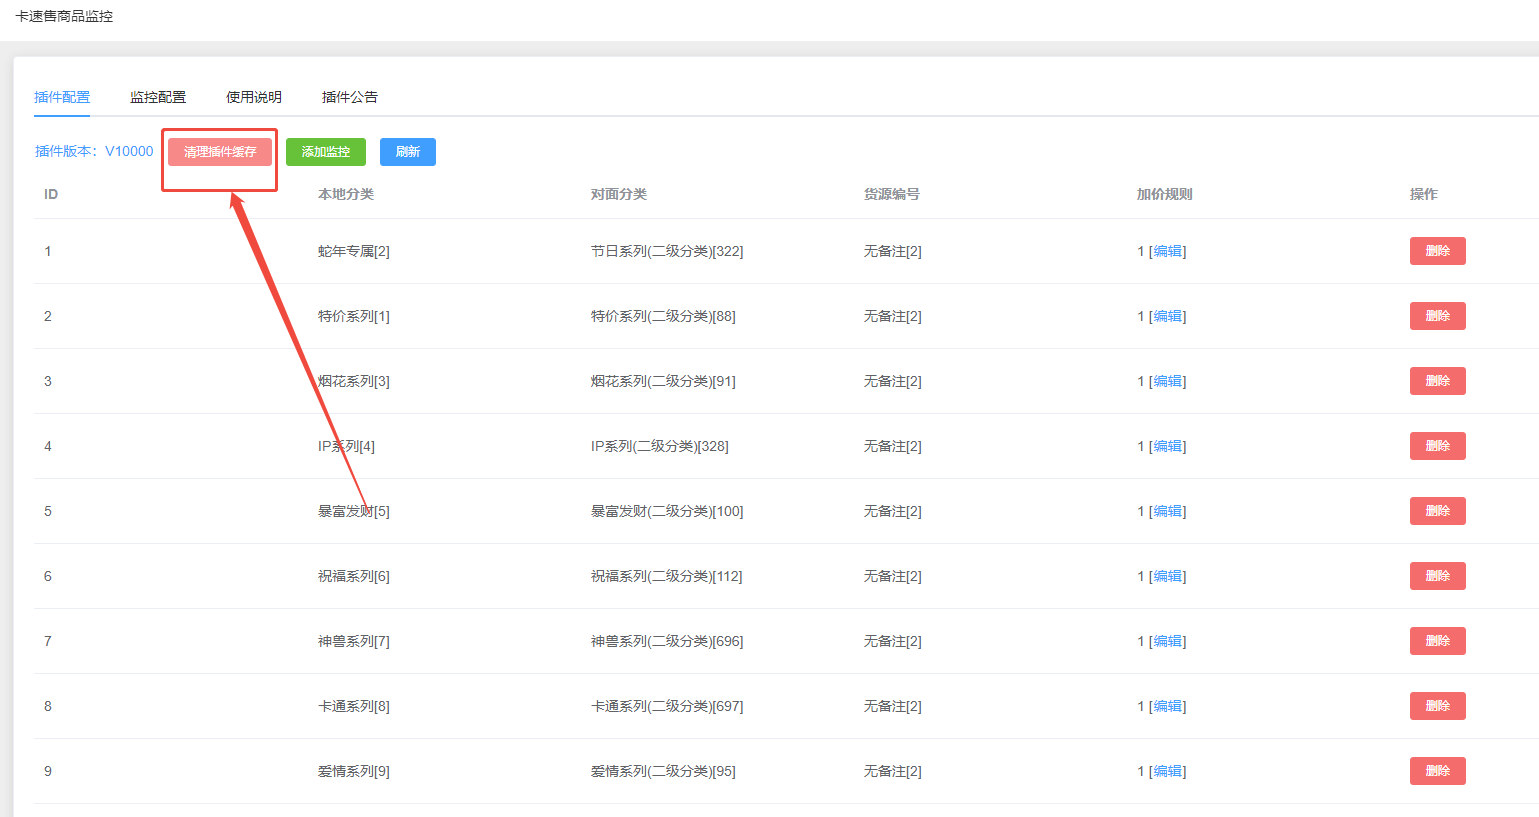The height and width of the screenshot is (817, 1539).
Task: Delete the 烟花系列 row (ID 3)
Action: (1437, 381)
